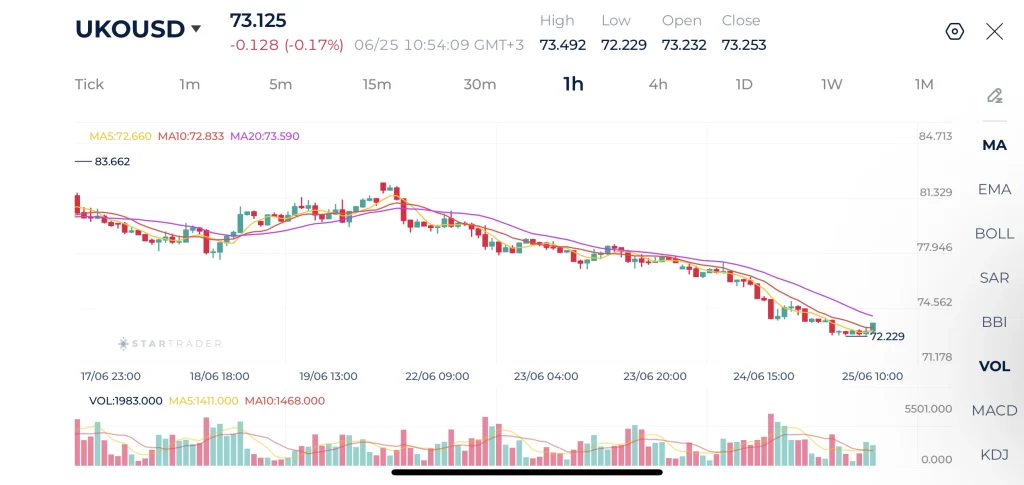Image resolution: width=1024 pixels, height=485 pixels.
Task: Toggle the MA indicator on the chart
Action: 994,146
